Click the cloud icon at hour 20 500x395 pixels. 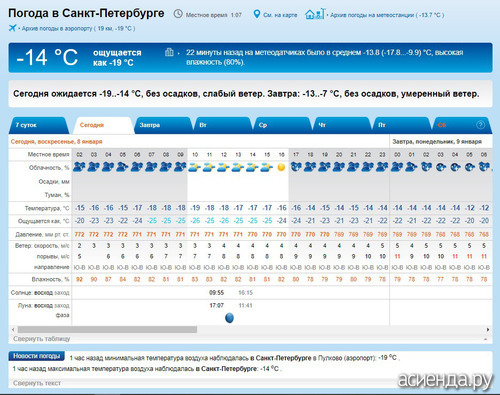[x=339, y=167]
